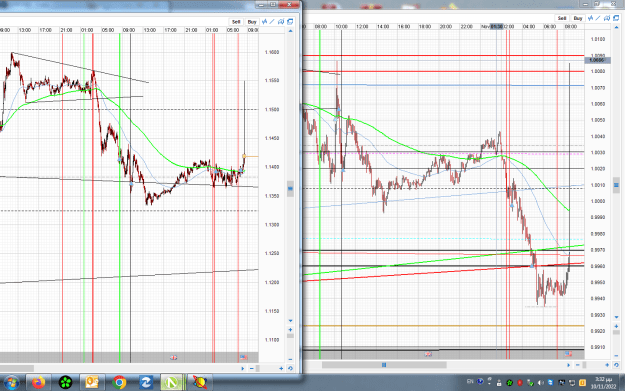625x391 pixels.
Task: Zoom in vertical scale plus in left chart
Action: point(290,330)
